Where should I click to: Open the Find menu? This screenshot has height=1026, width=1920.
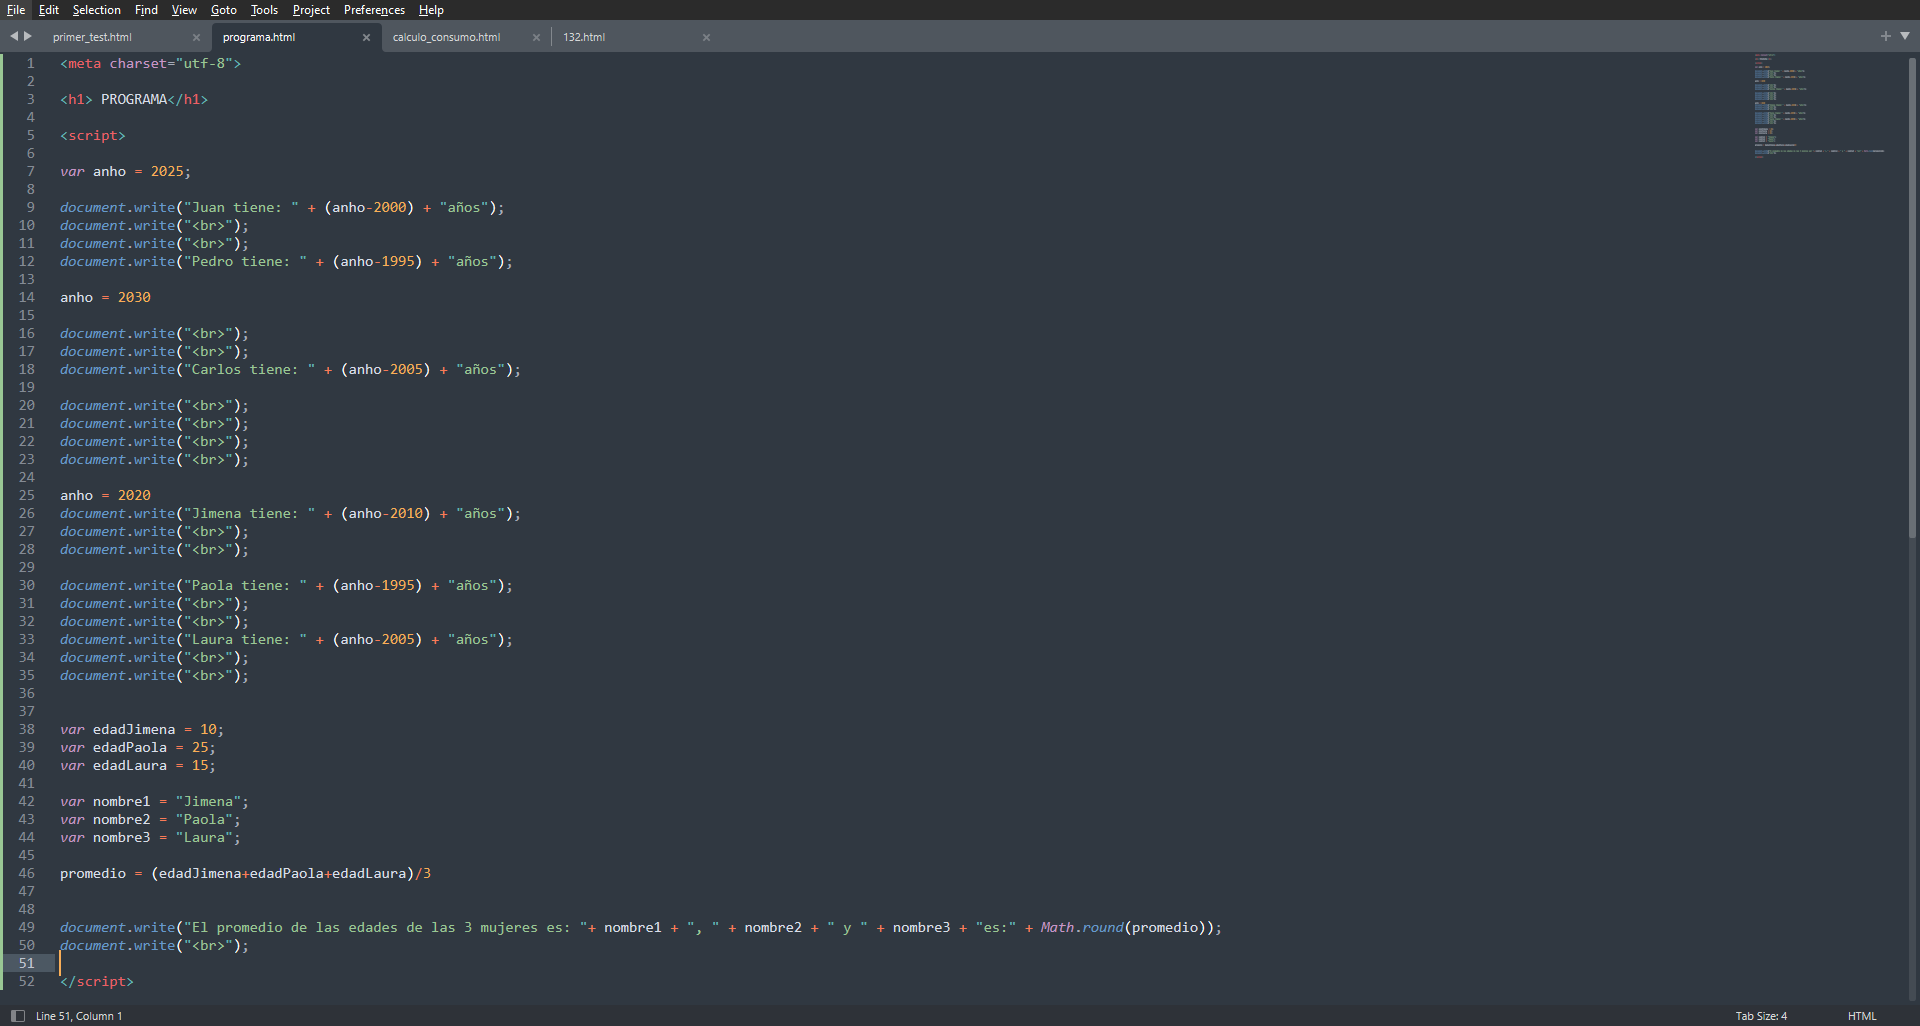tap(146, 10)
